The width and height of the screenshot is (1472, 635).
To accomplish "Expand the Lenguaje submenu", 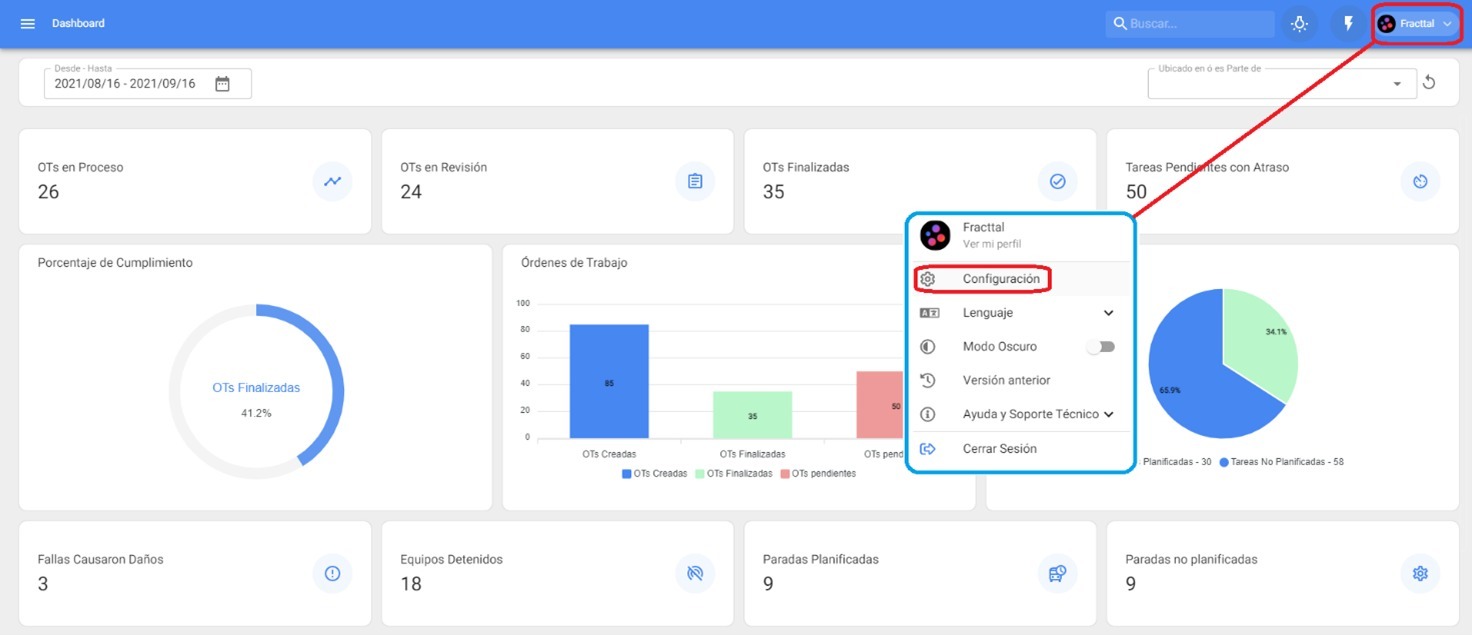I will [1108, 313].
